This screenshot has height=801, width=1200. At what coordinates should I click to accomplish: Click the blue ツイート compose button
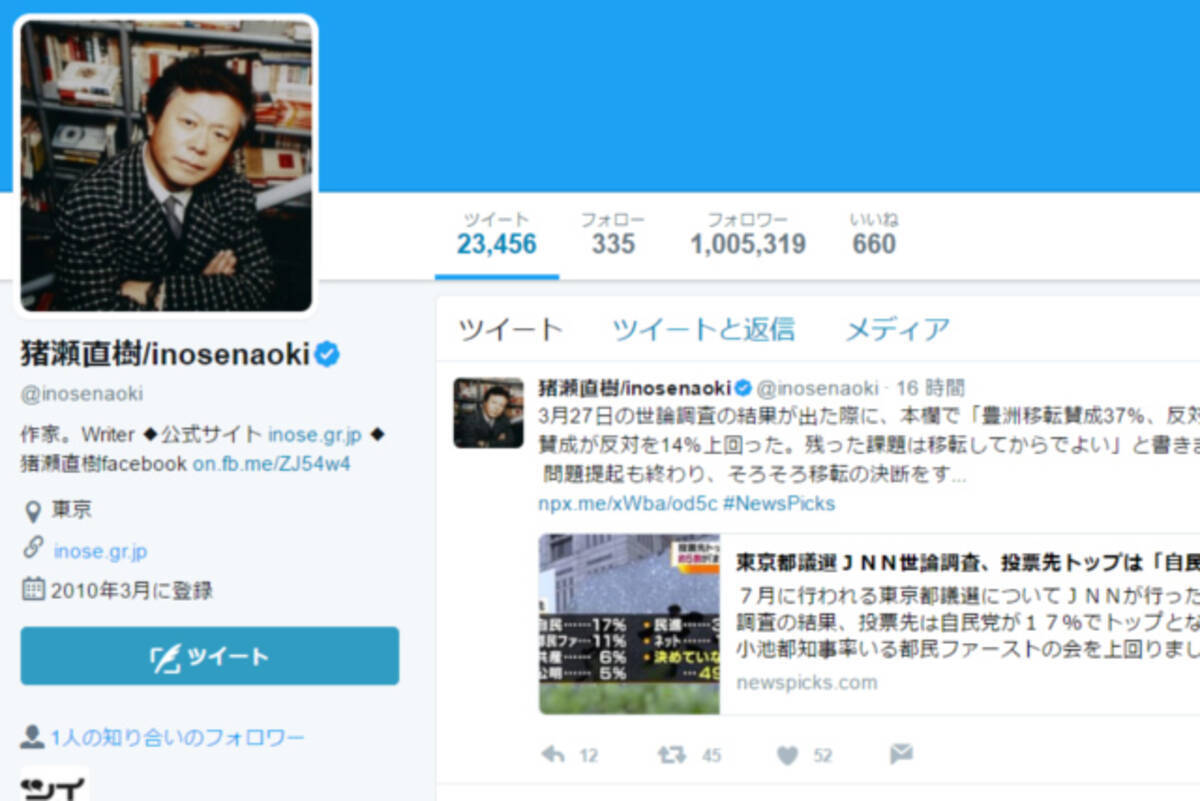[x=210, y=656]
